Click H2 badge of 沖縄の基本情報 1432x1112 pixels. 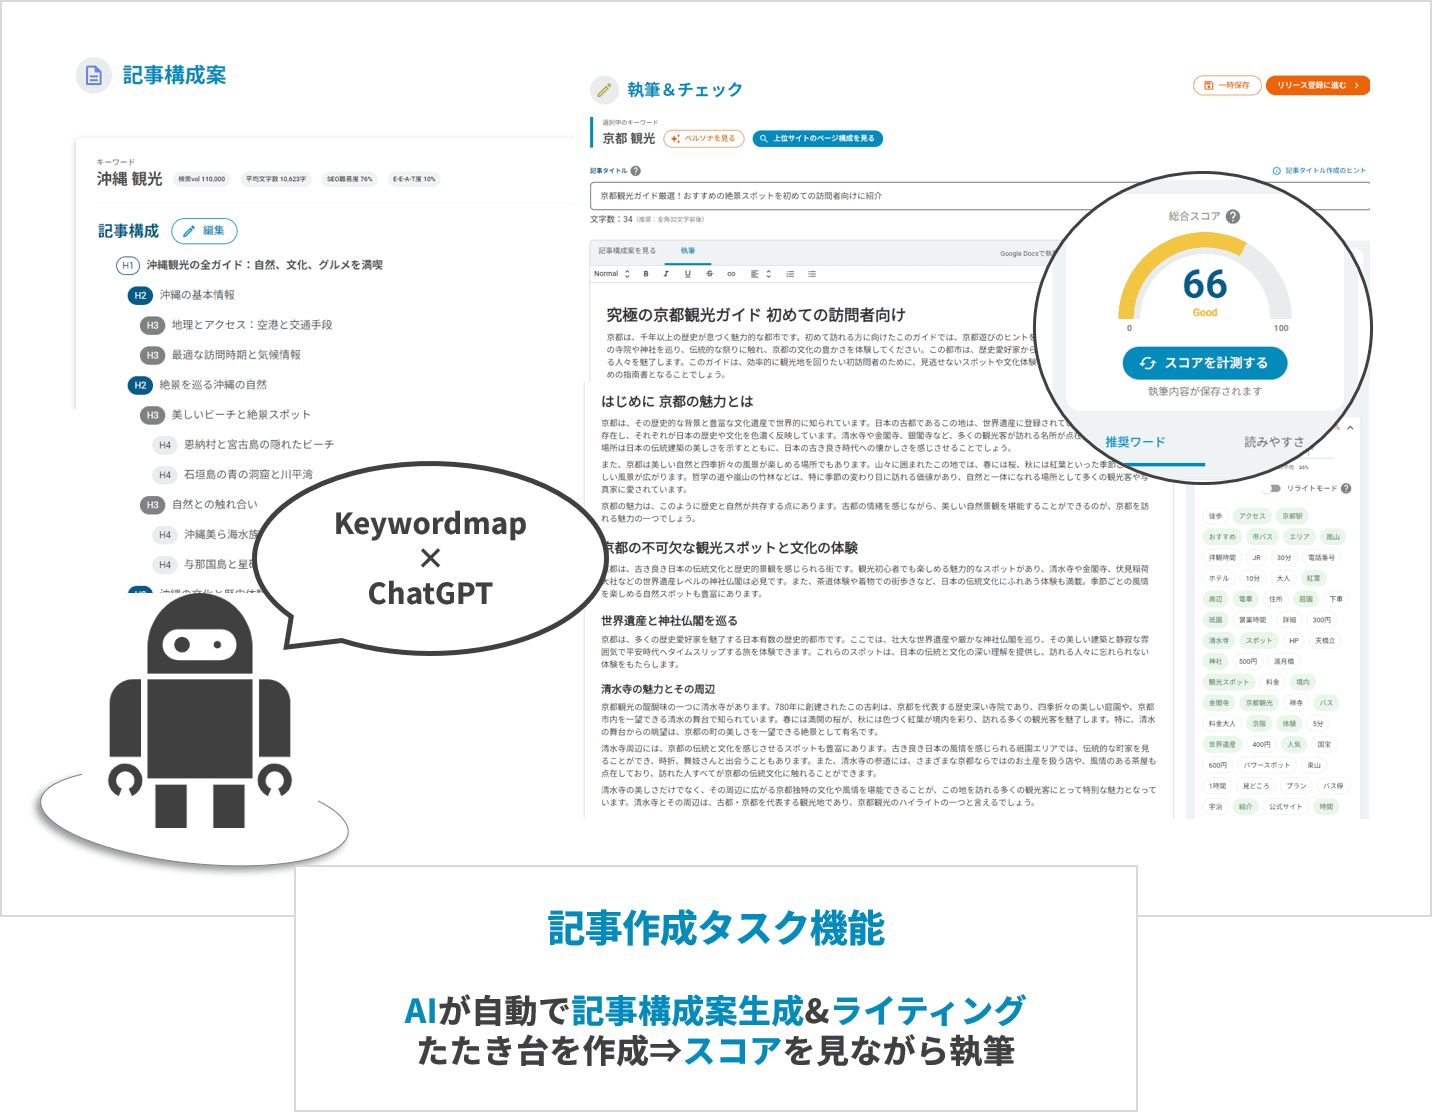[x=140, y=295]
